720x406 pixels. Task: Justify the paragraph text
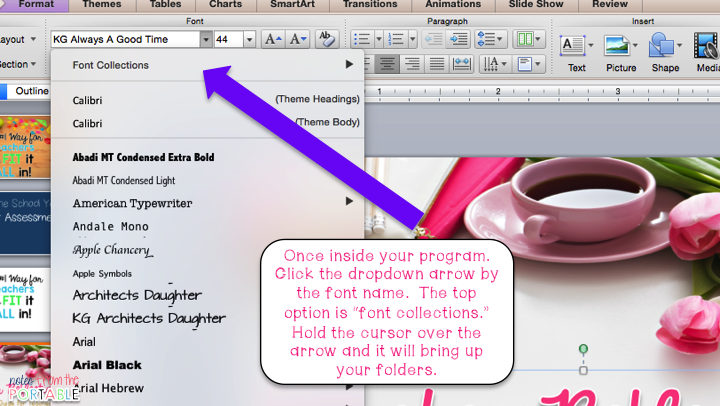click(436, 64)
